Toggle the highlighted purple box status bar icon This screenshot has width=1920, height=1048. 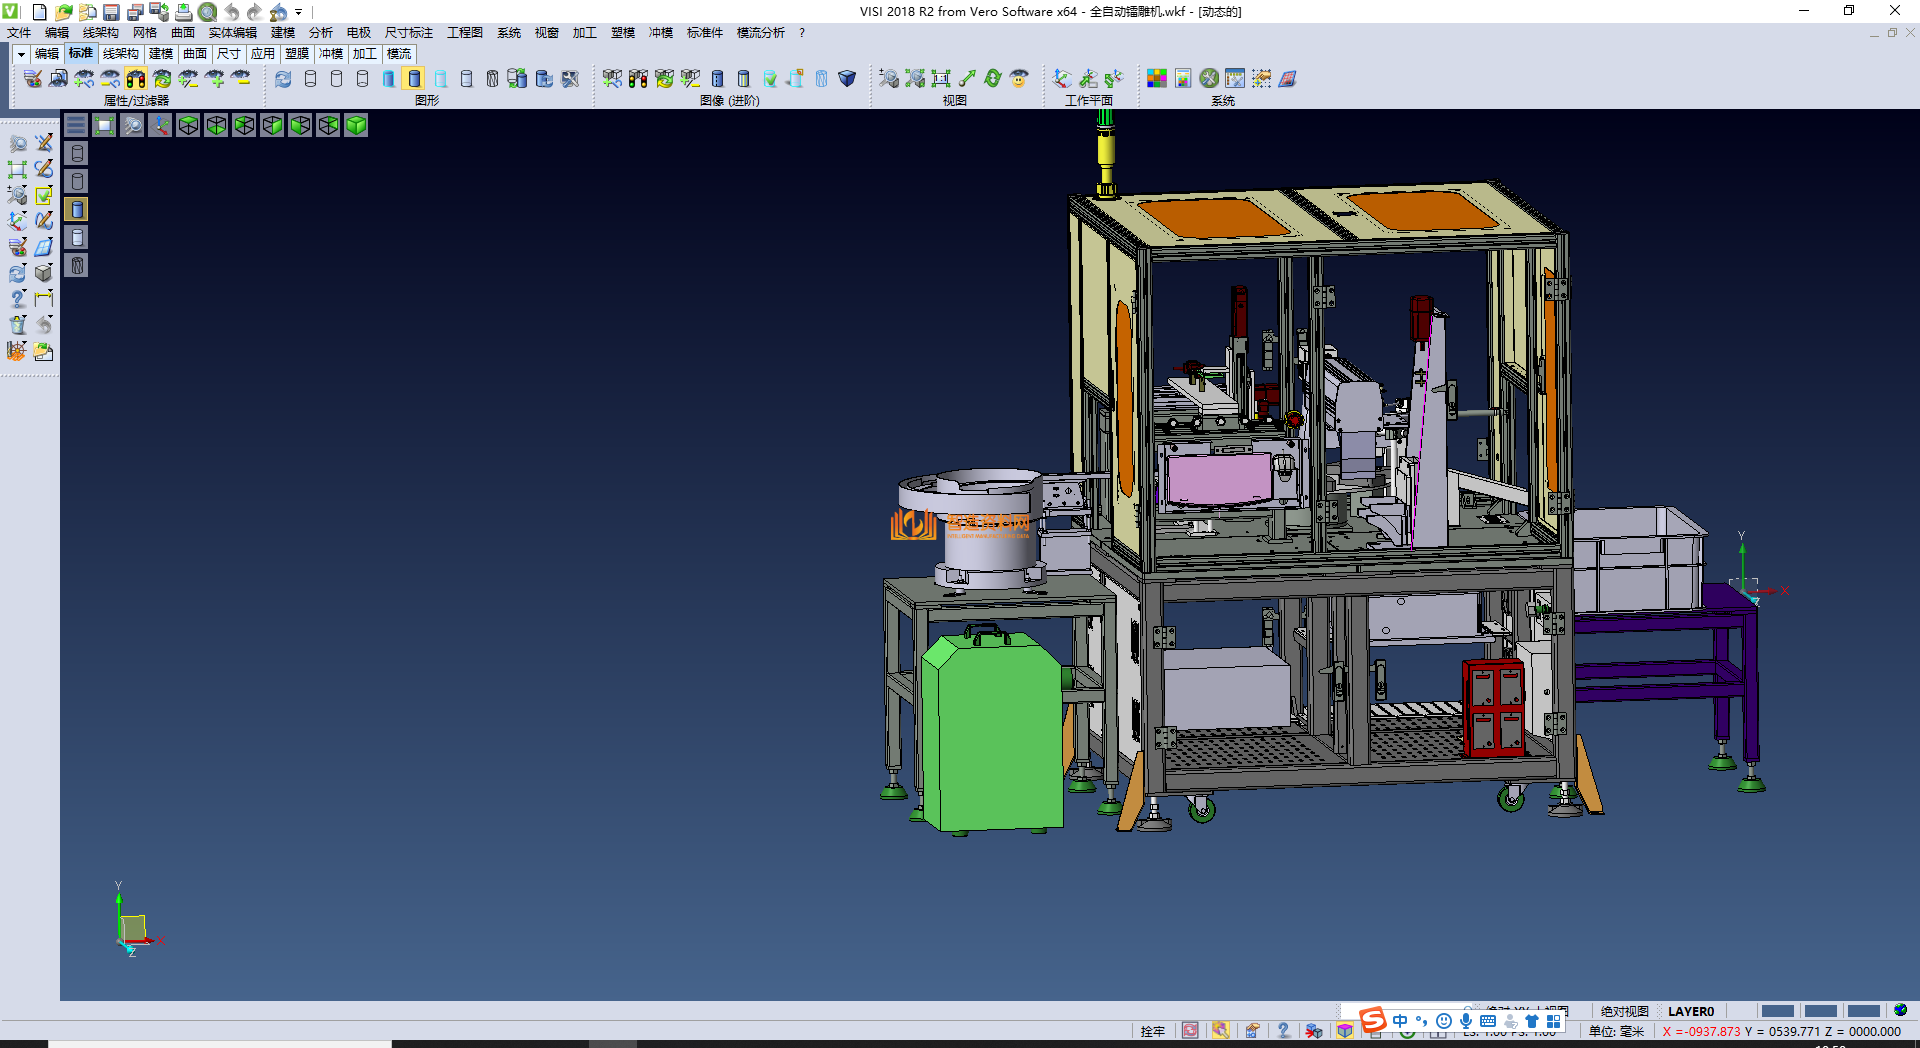tap(1345, 1031)
